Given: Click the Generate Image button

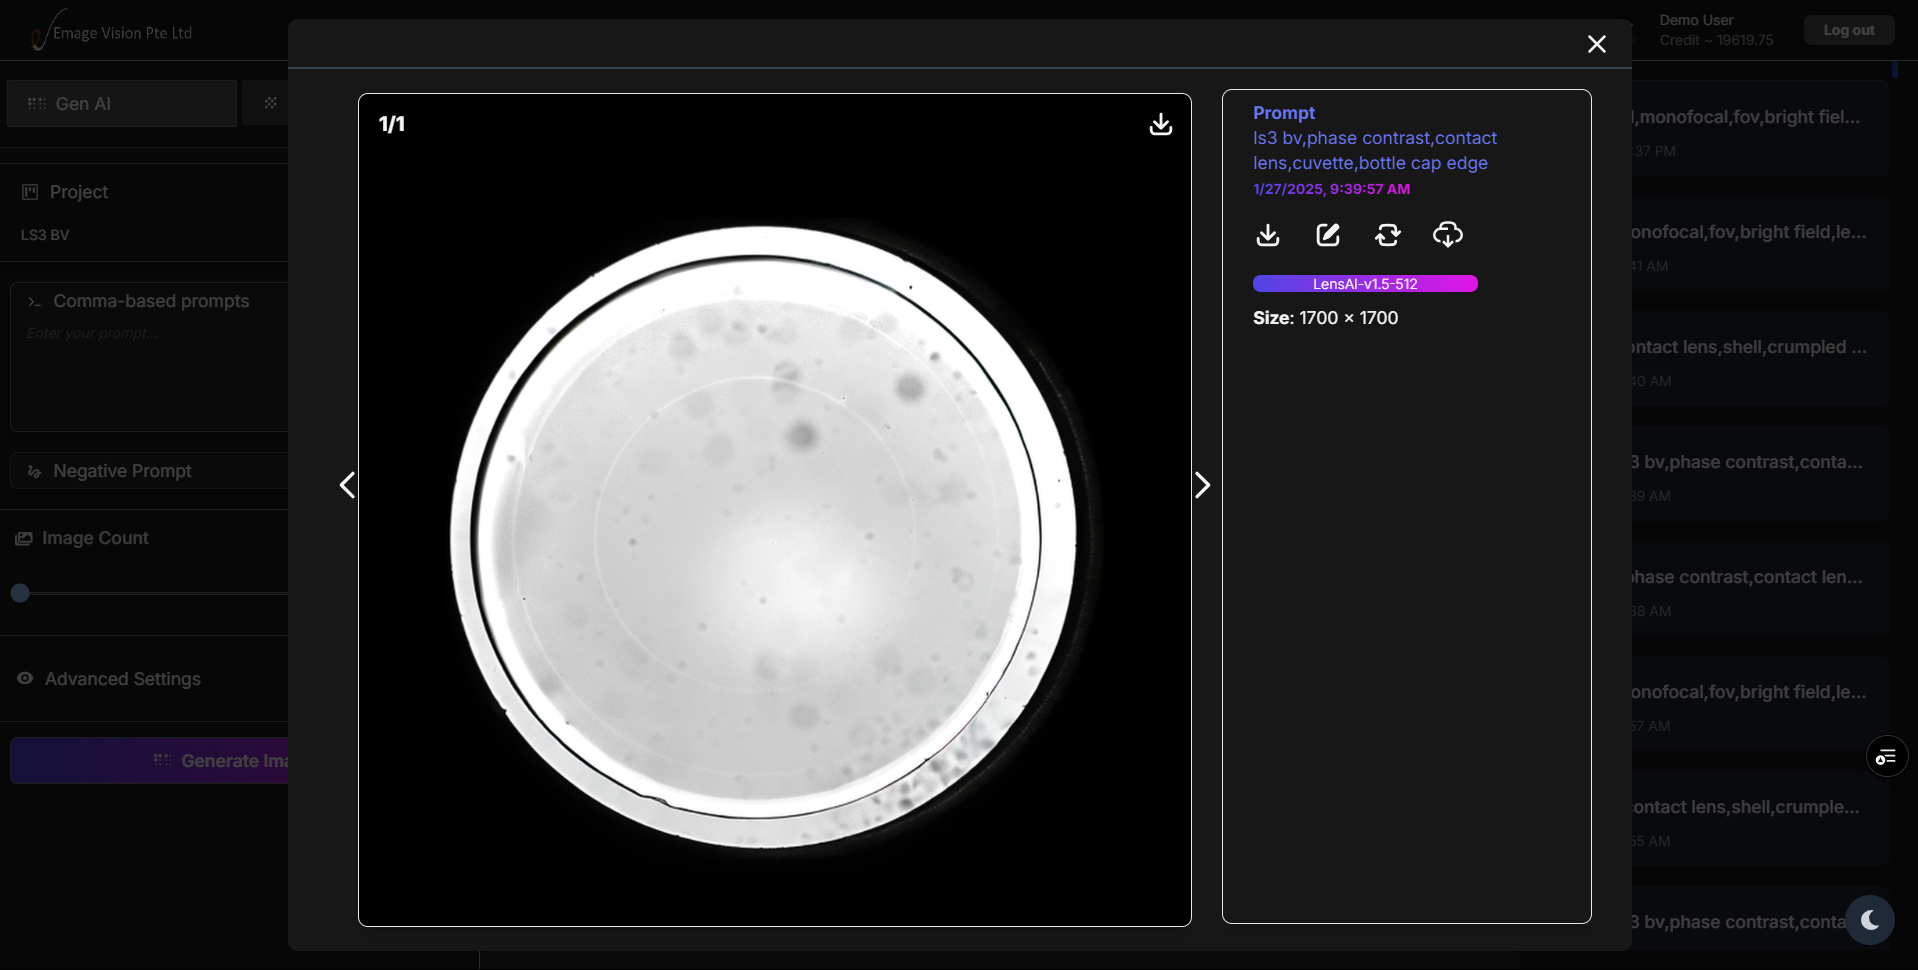Looking at the screenshot, I should 220,761.
